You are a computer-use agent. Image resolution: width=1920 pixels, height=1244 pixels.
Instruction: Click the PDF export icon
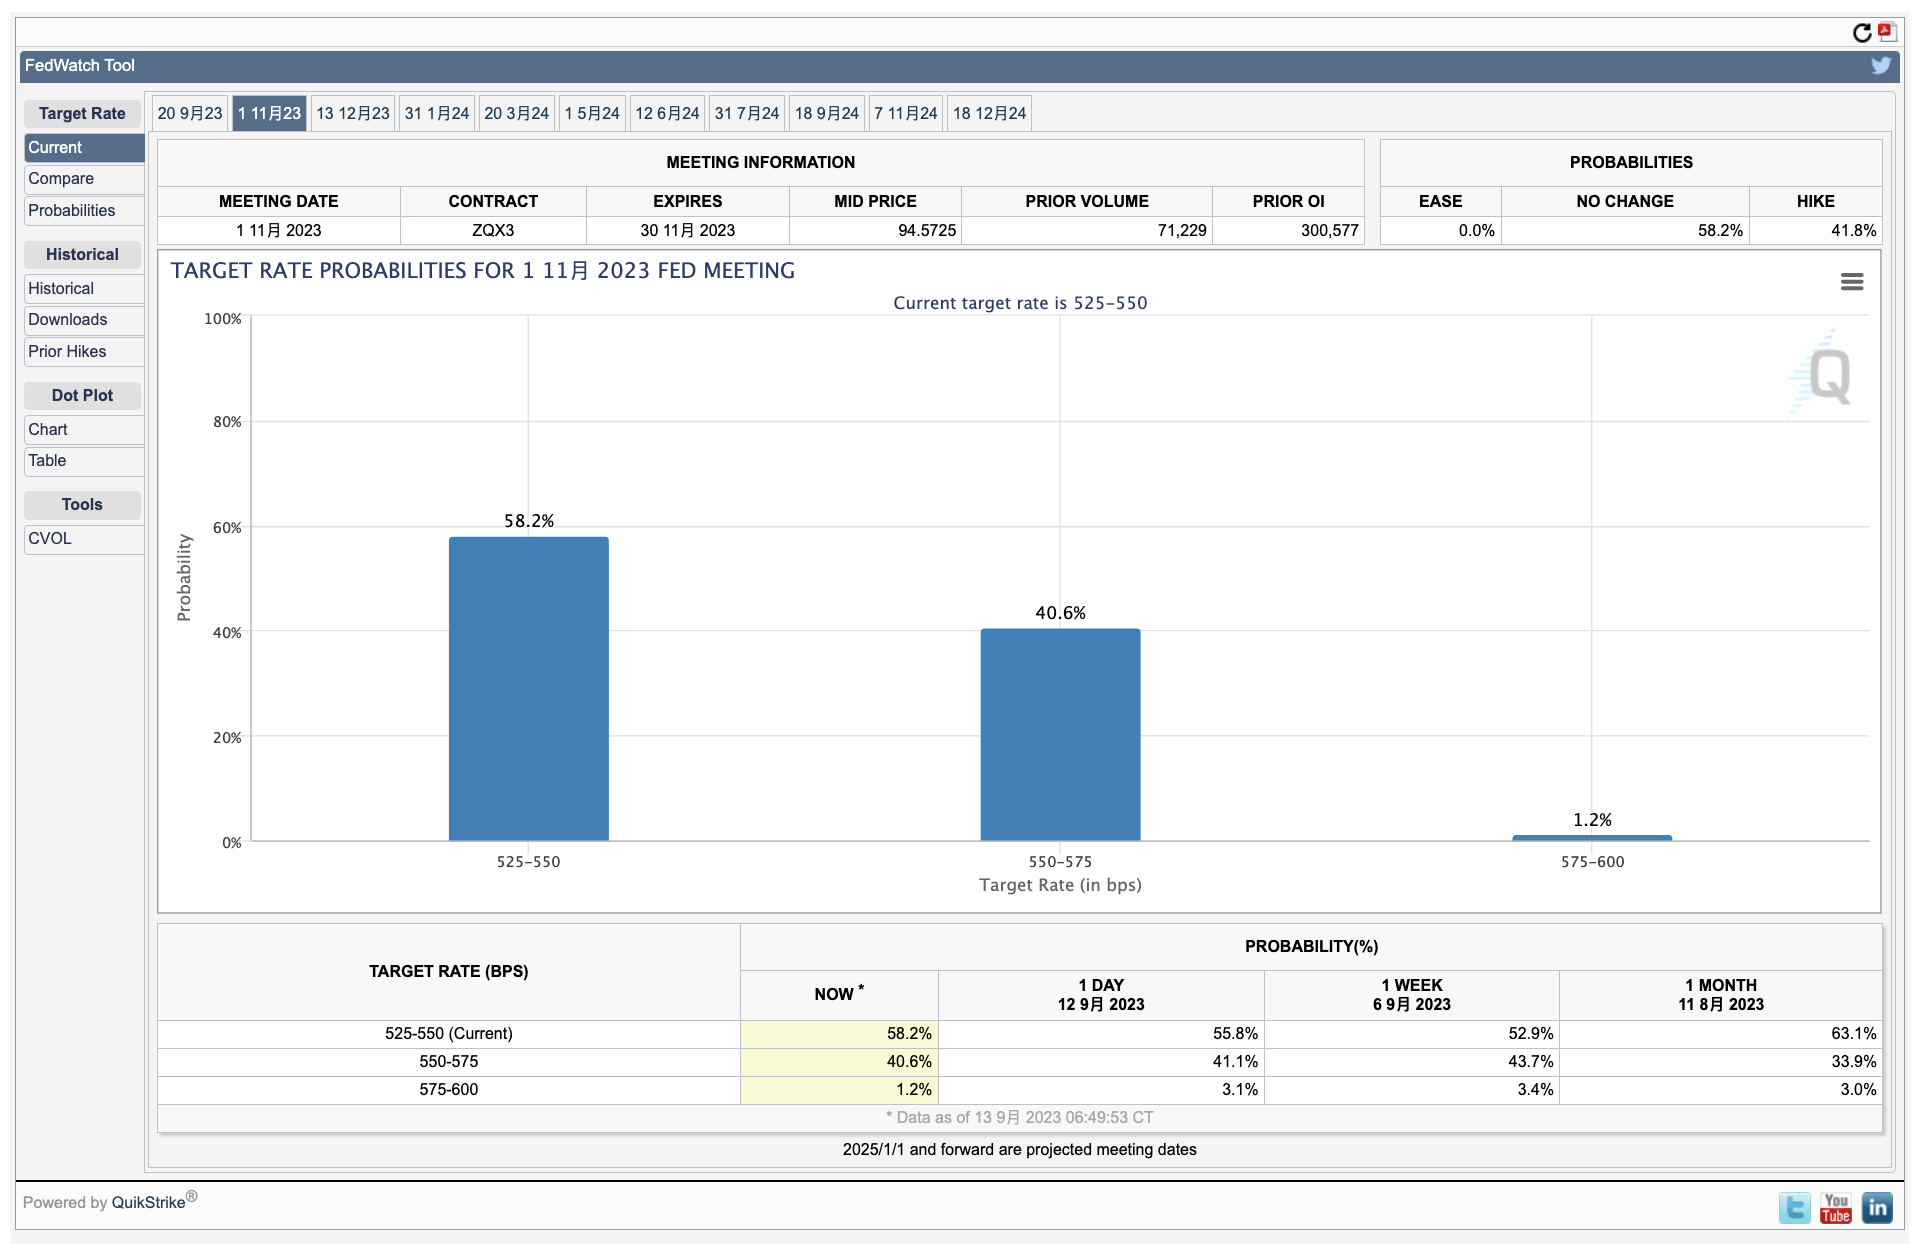[1887, 32]
